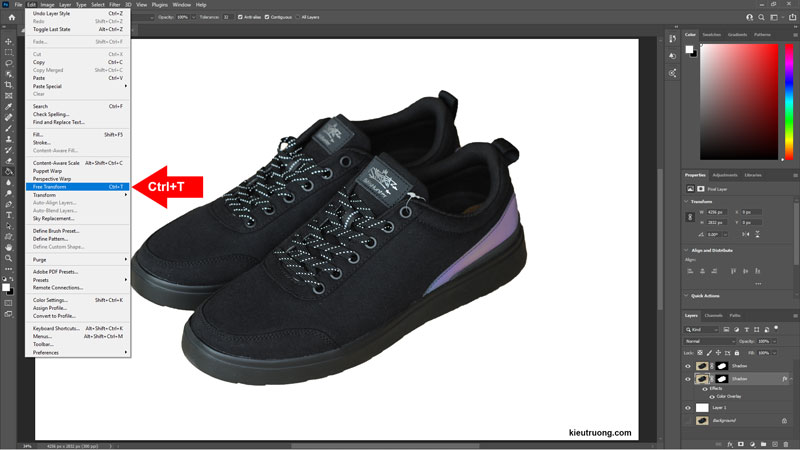Choose Undo Layer Style
This screenshot has width=800, height=450.
coord(78,13)
